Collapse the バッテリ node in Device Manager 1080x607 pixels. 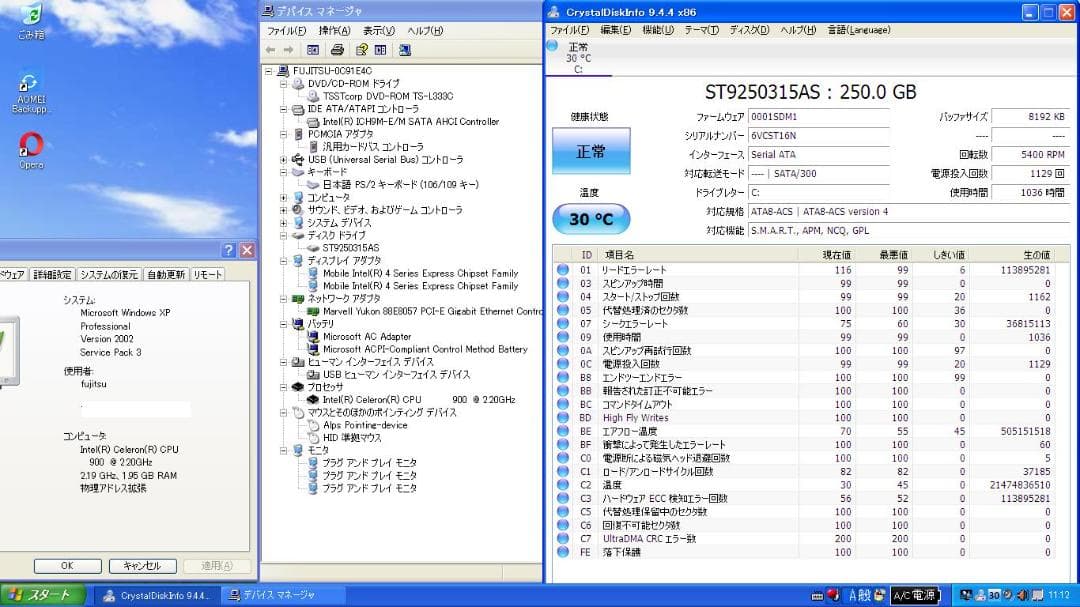283,324
